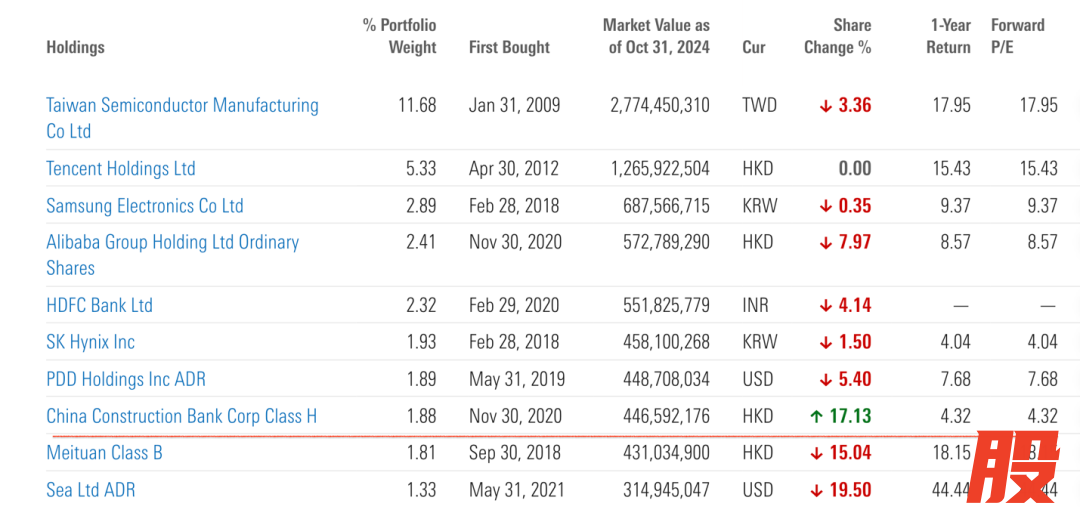Click the red down arrow beside 3.36
This screenshot has height=522, width=1080.
826,106
